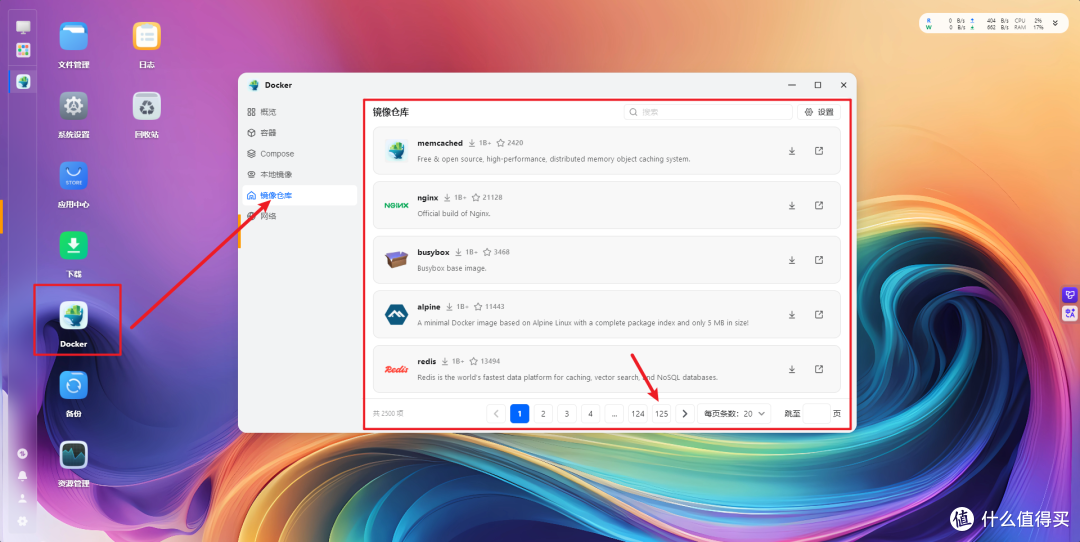Select 镜像仓库 in Docker sidebar
1080x542 pixels.
[x=298, y=195]
